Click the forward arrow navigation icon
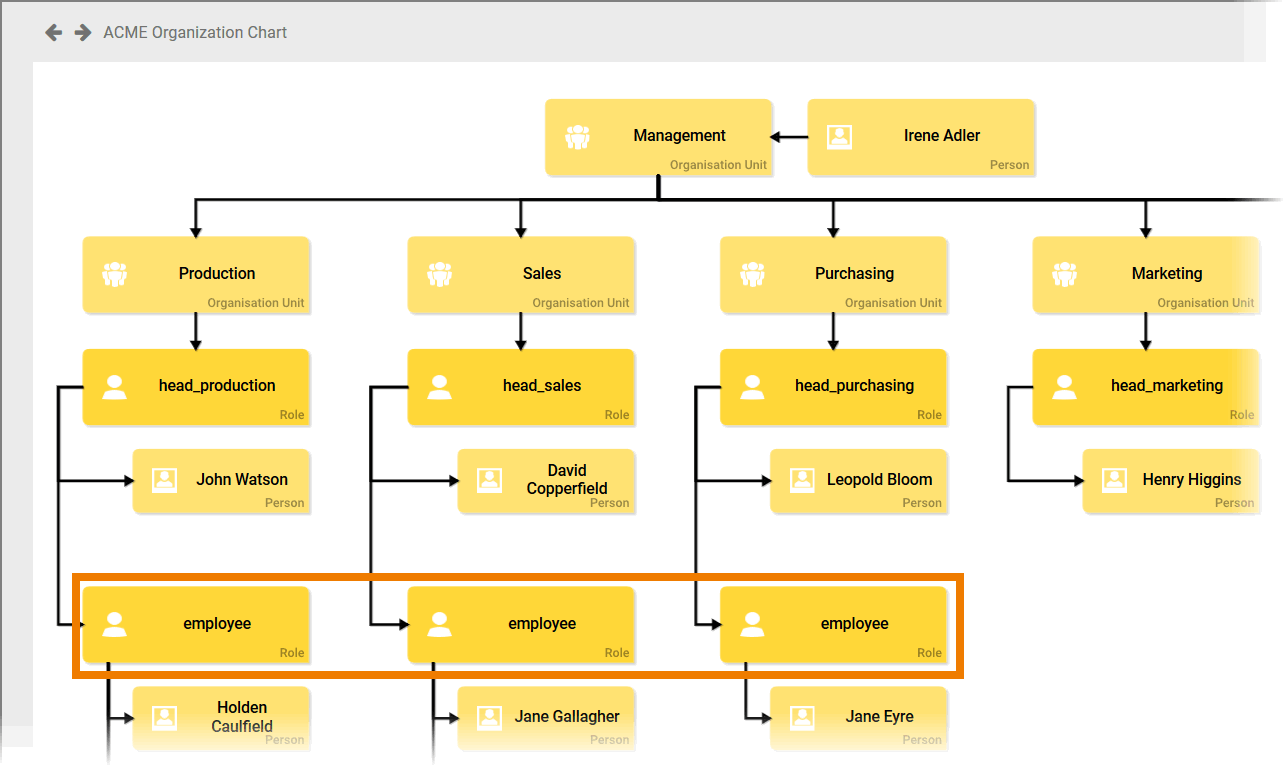The image size is (1285, 767). [x=83, y=33]
